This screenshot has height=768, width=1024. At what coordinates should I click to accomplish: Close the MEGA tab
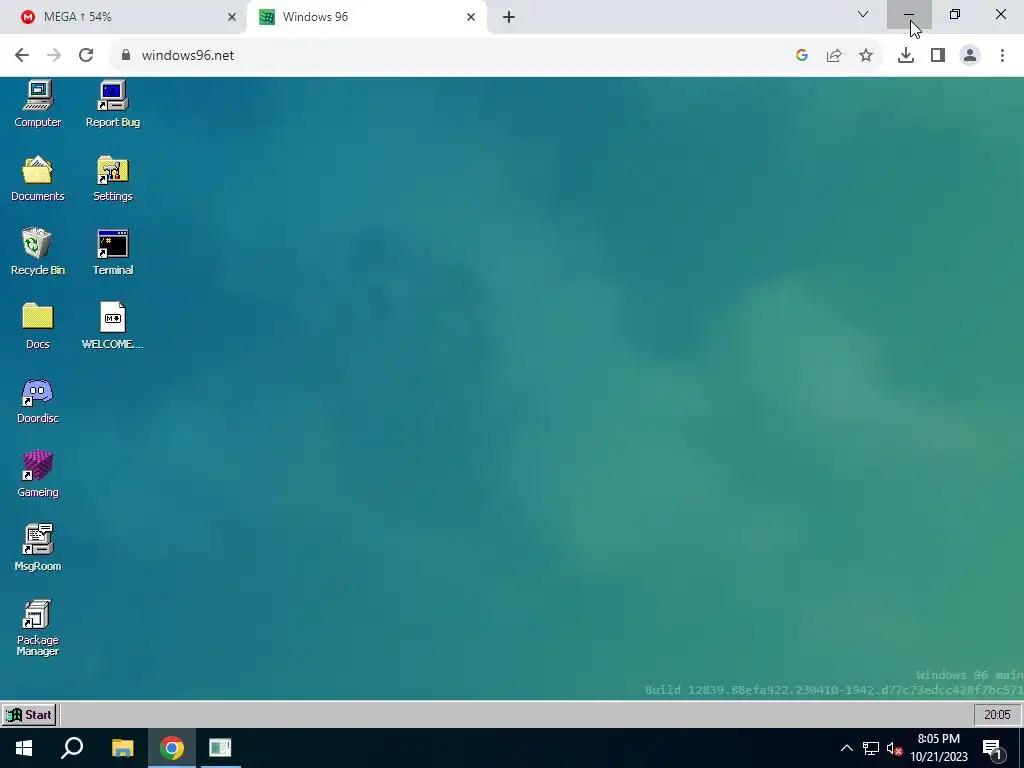pos(232,17)
